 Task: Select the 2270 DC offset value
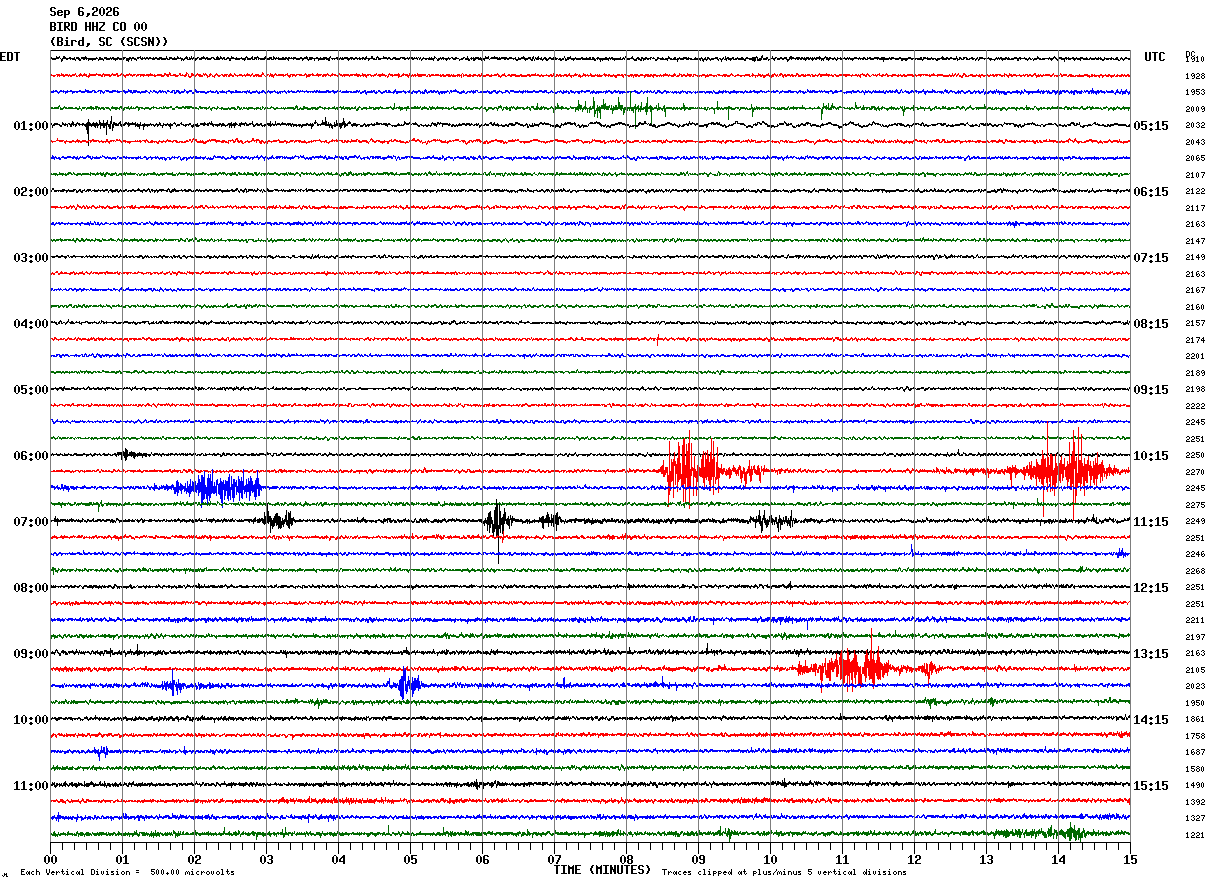(1195, 472)
